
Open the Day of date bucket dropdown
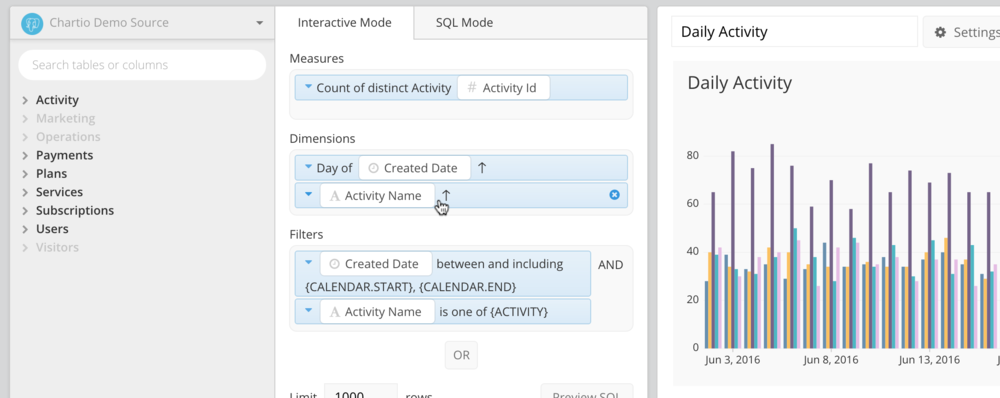point(308,167)
